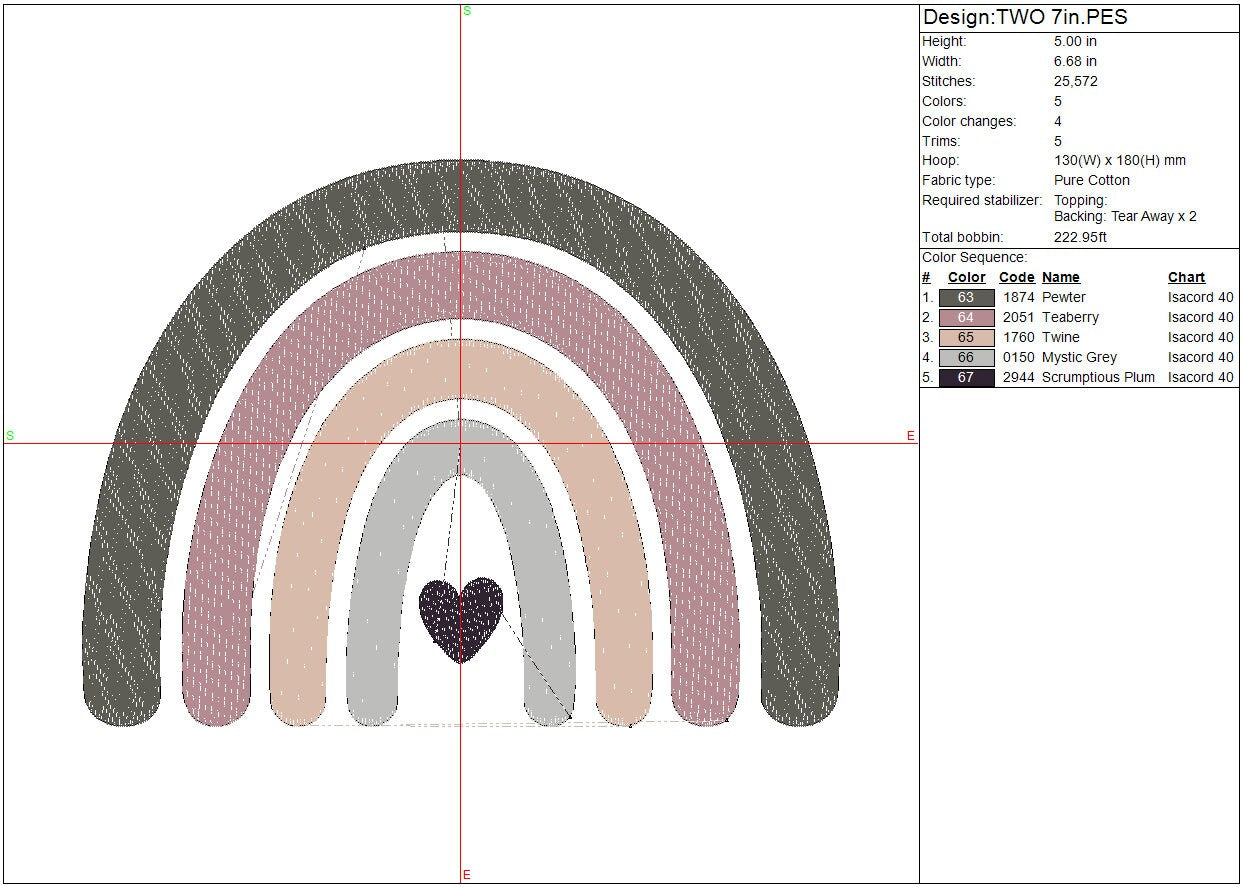
Task: Click the green S marker above the design
Action: (466, 10)
